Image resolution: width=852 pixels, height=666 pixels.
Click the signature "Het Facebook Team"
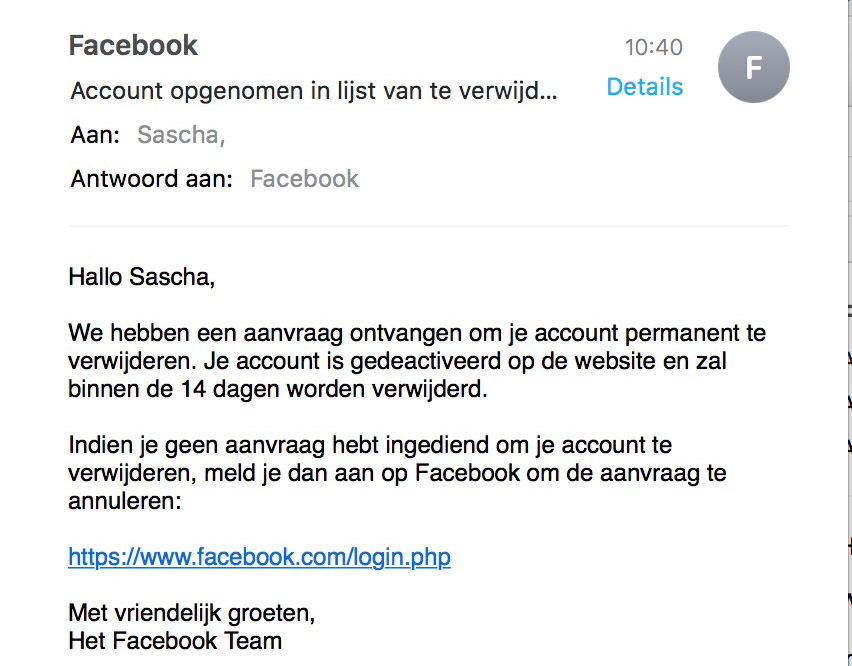tap(175, 641)
